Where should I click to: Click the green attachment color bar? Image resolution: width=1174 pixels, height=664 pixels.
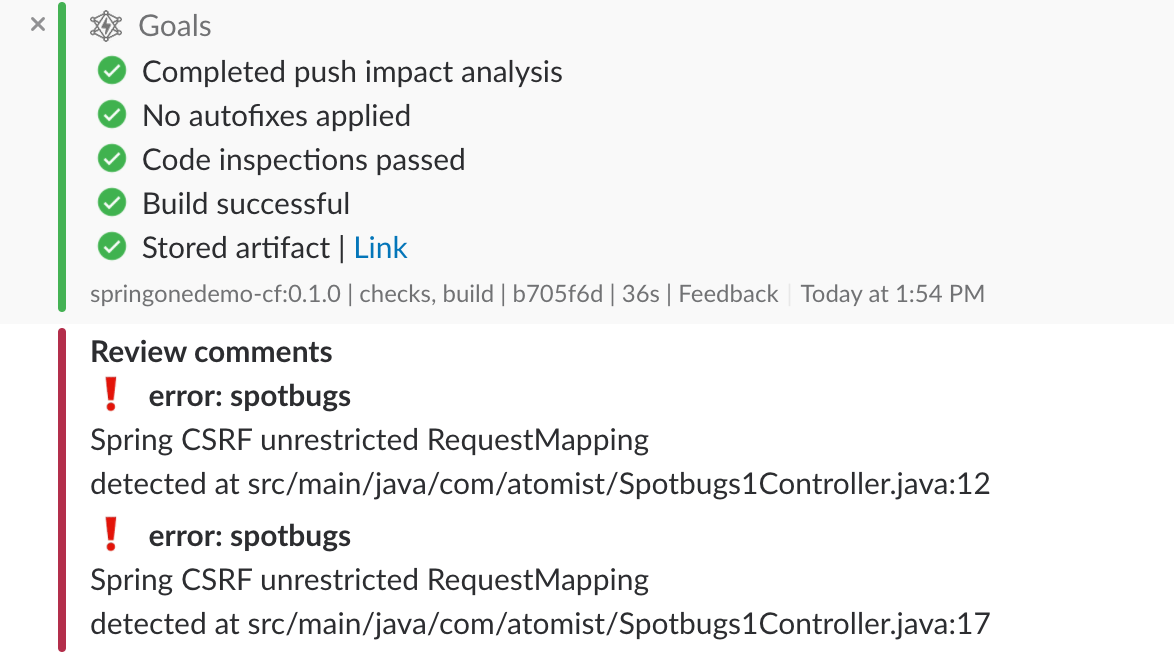coord(62,157)
